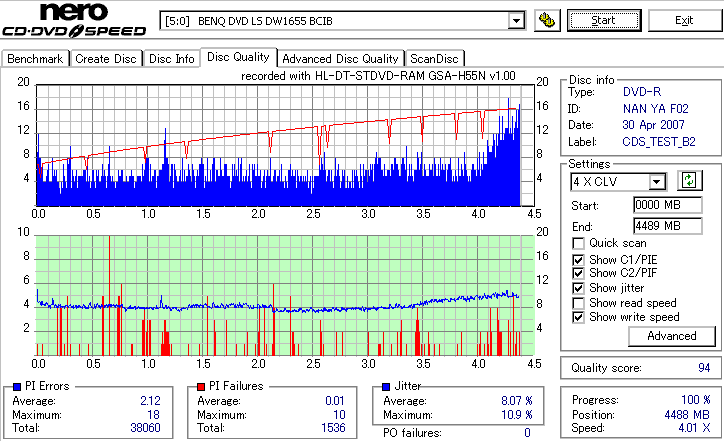Click PI Errors average 2.12
Screen dimensions: 724x441
pos(150,401)
